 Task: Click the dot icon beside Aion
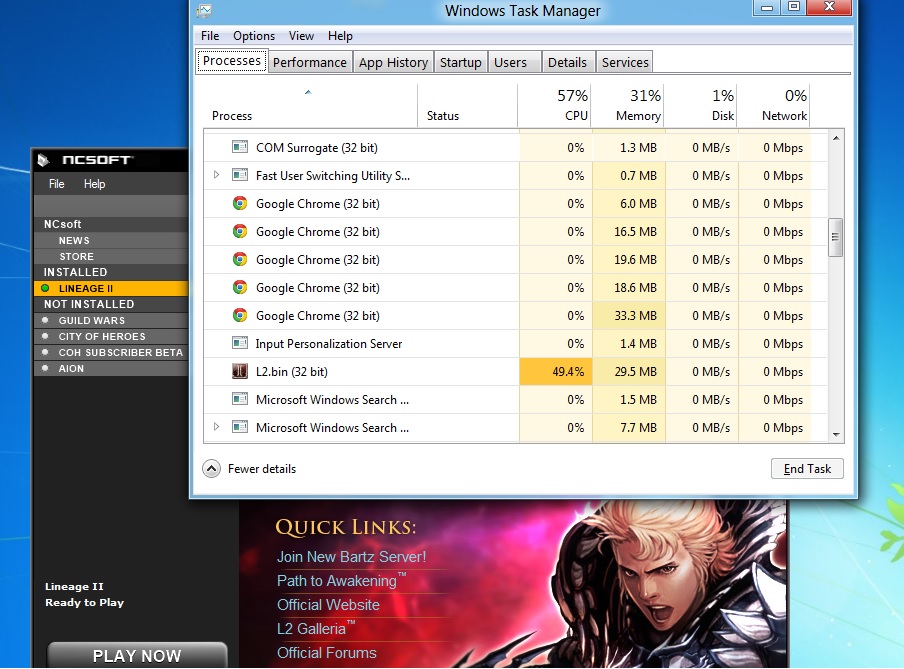coord(45,368)
